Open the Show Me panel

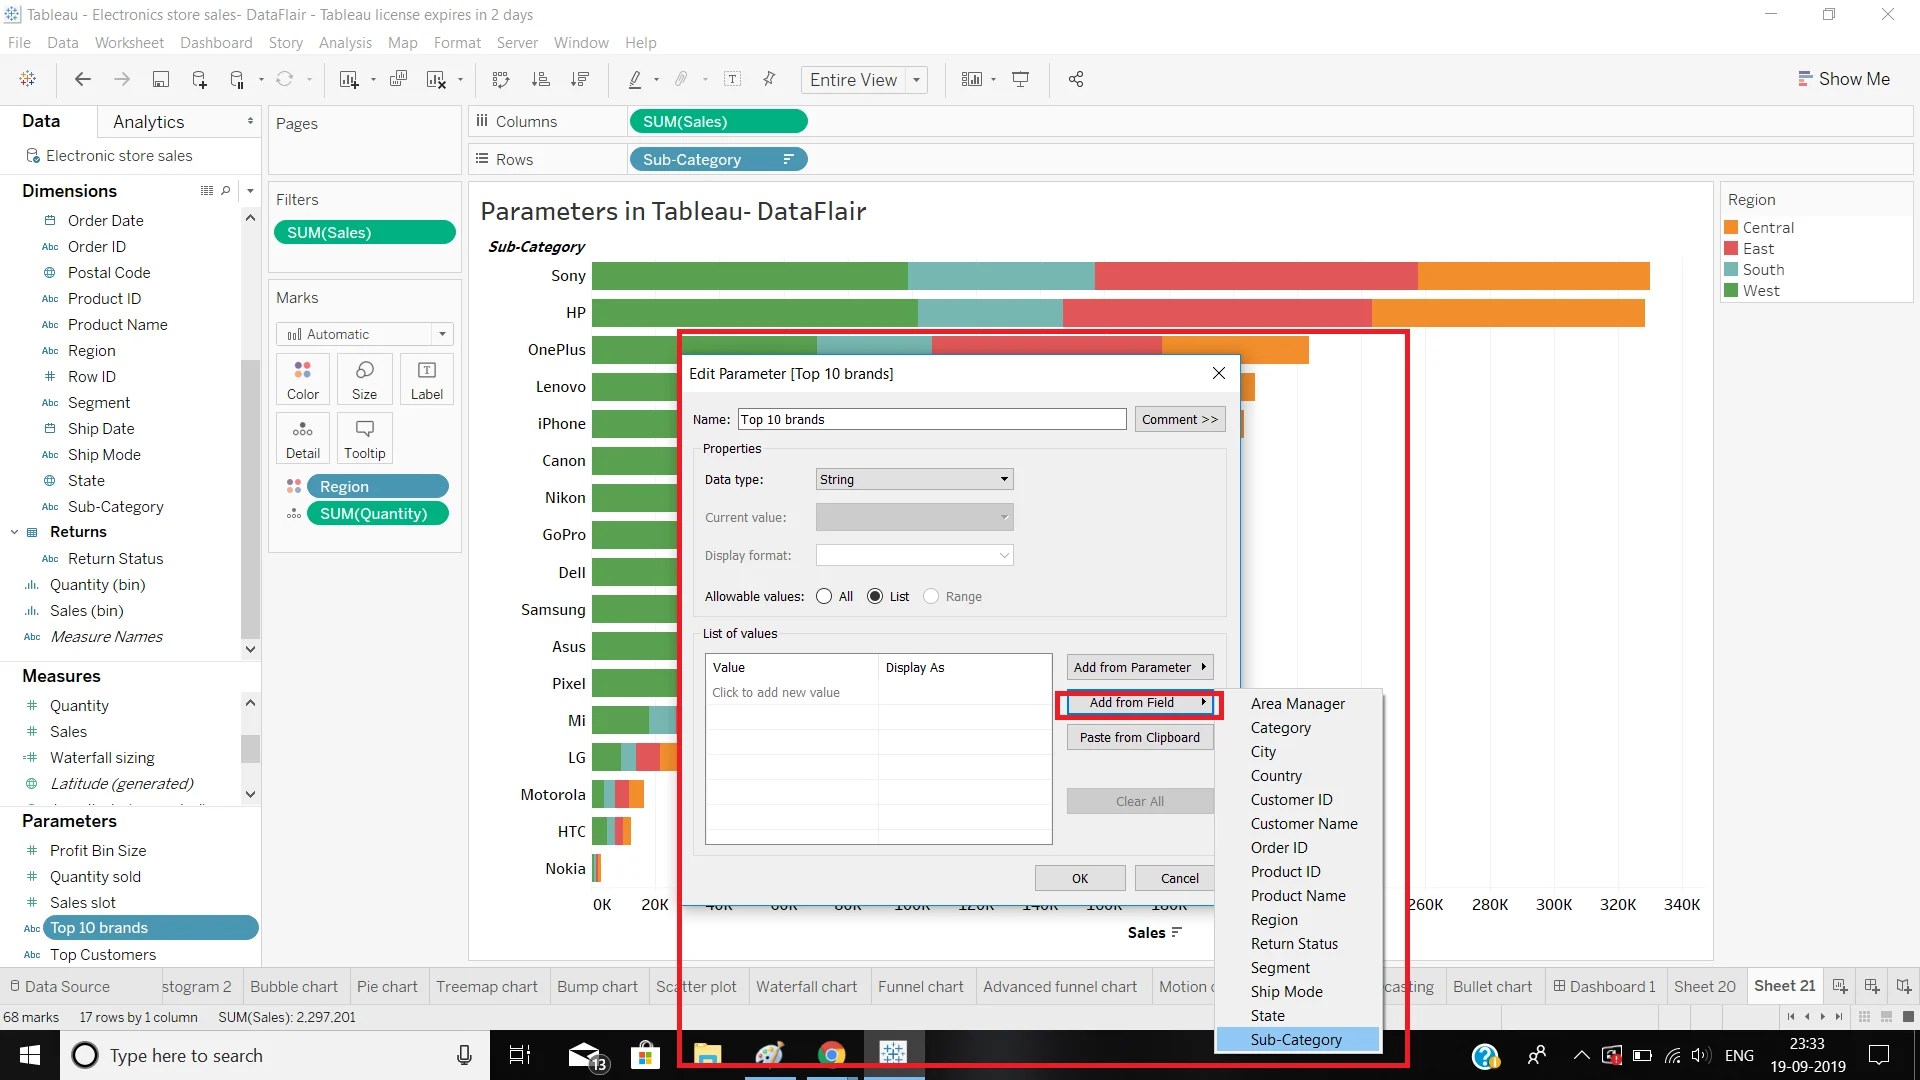[1845, 78]
